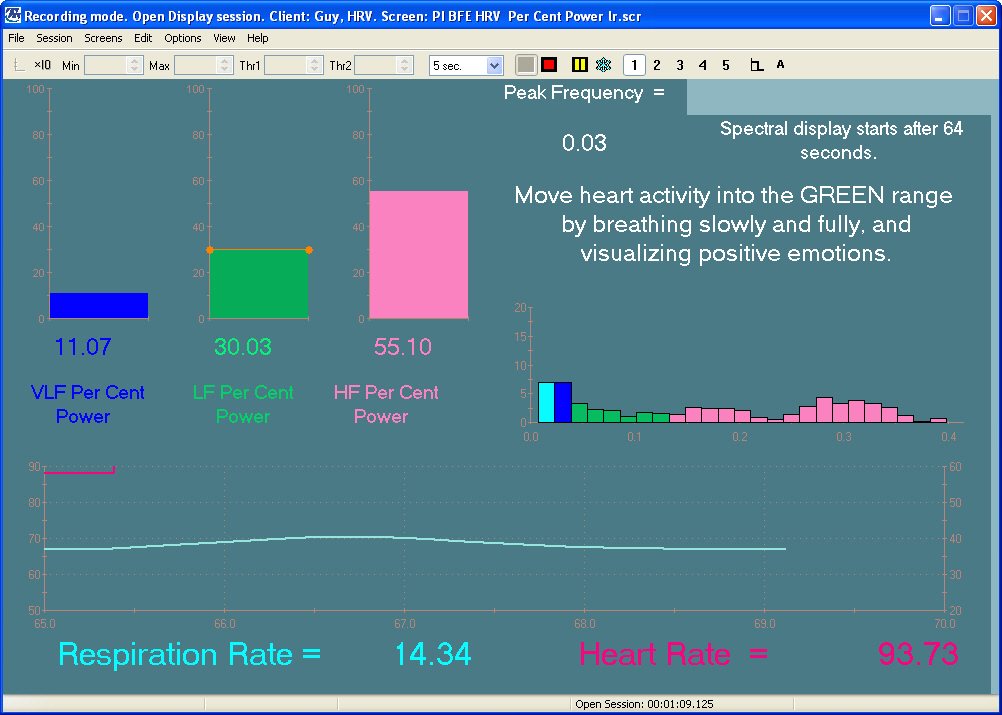Open the Options menu
The width and height of the screenshot is (1002, 715).
tap(183, 38)
